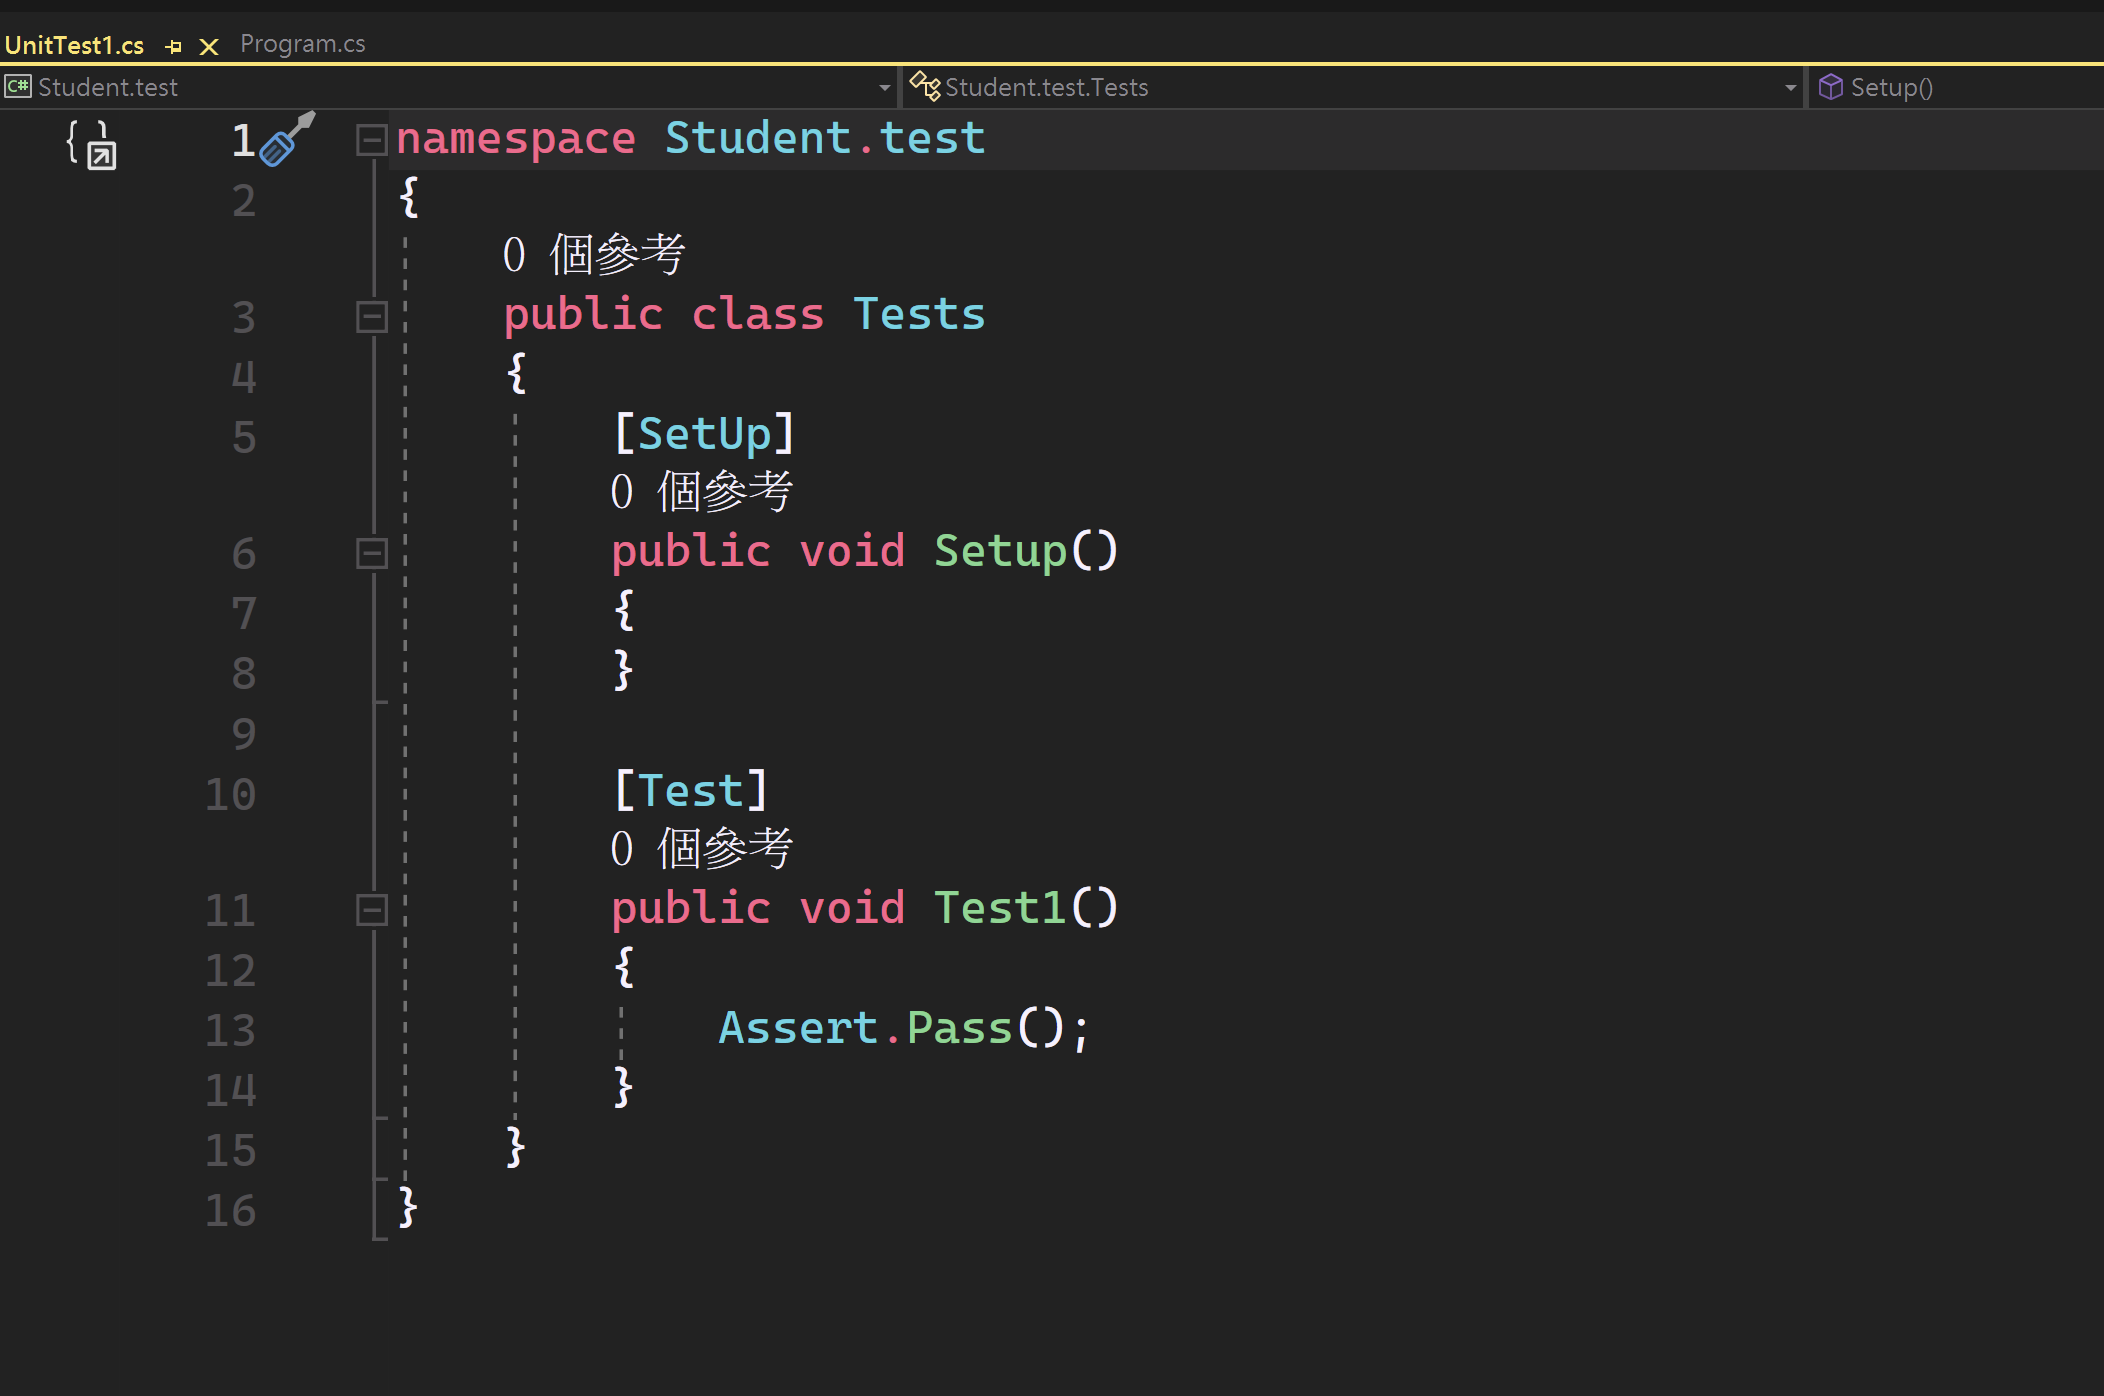Click the Setup method name
2104x1396 pixels.
pyautogui.click(x=1000, y=551)
